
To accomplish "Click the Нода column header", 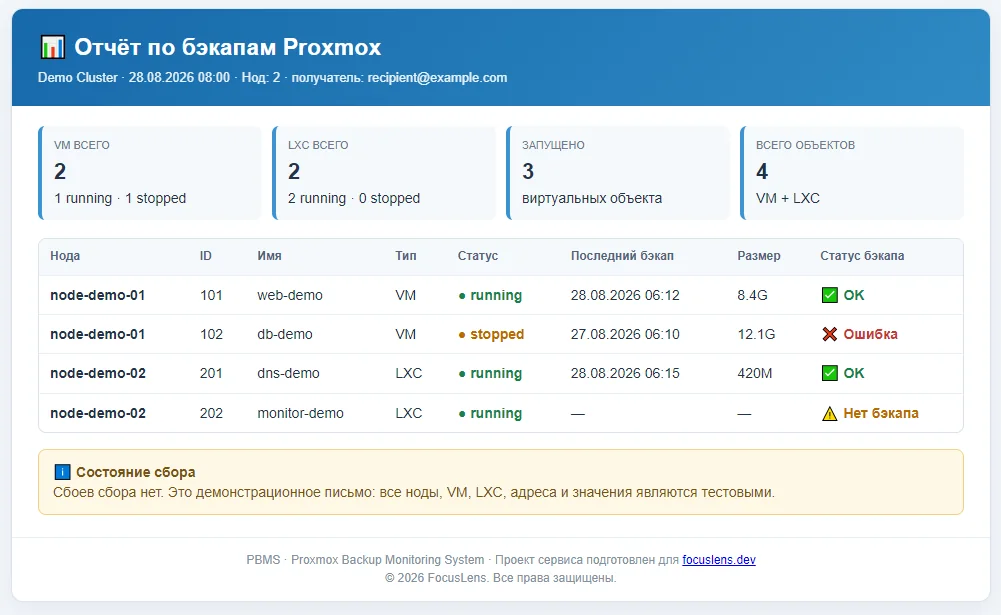I will coord(65,255).
